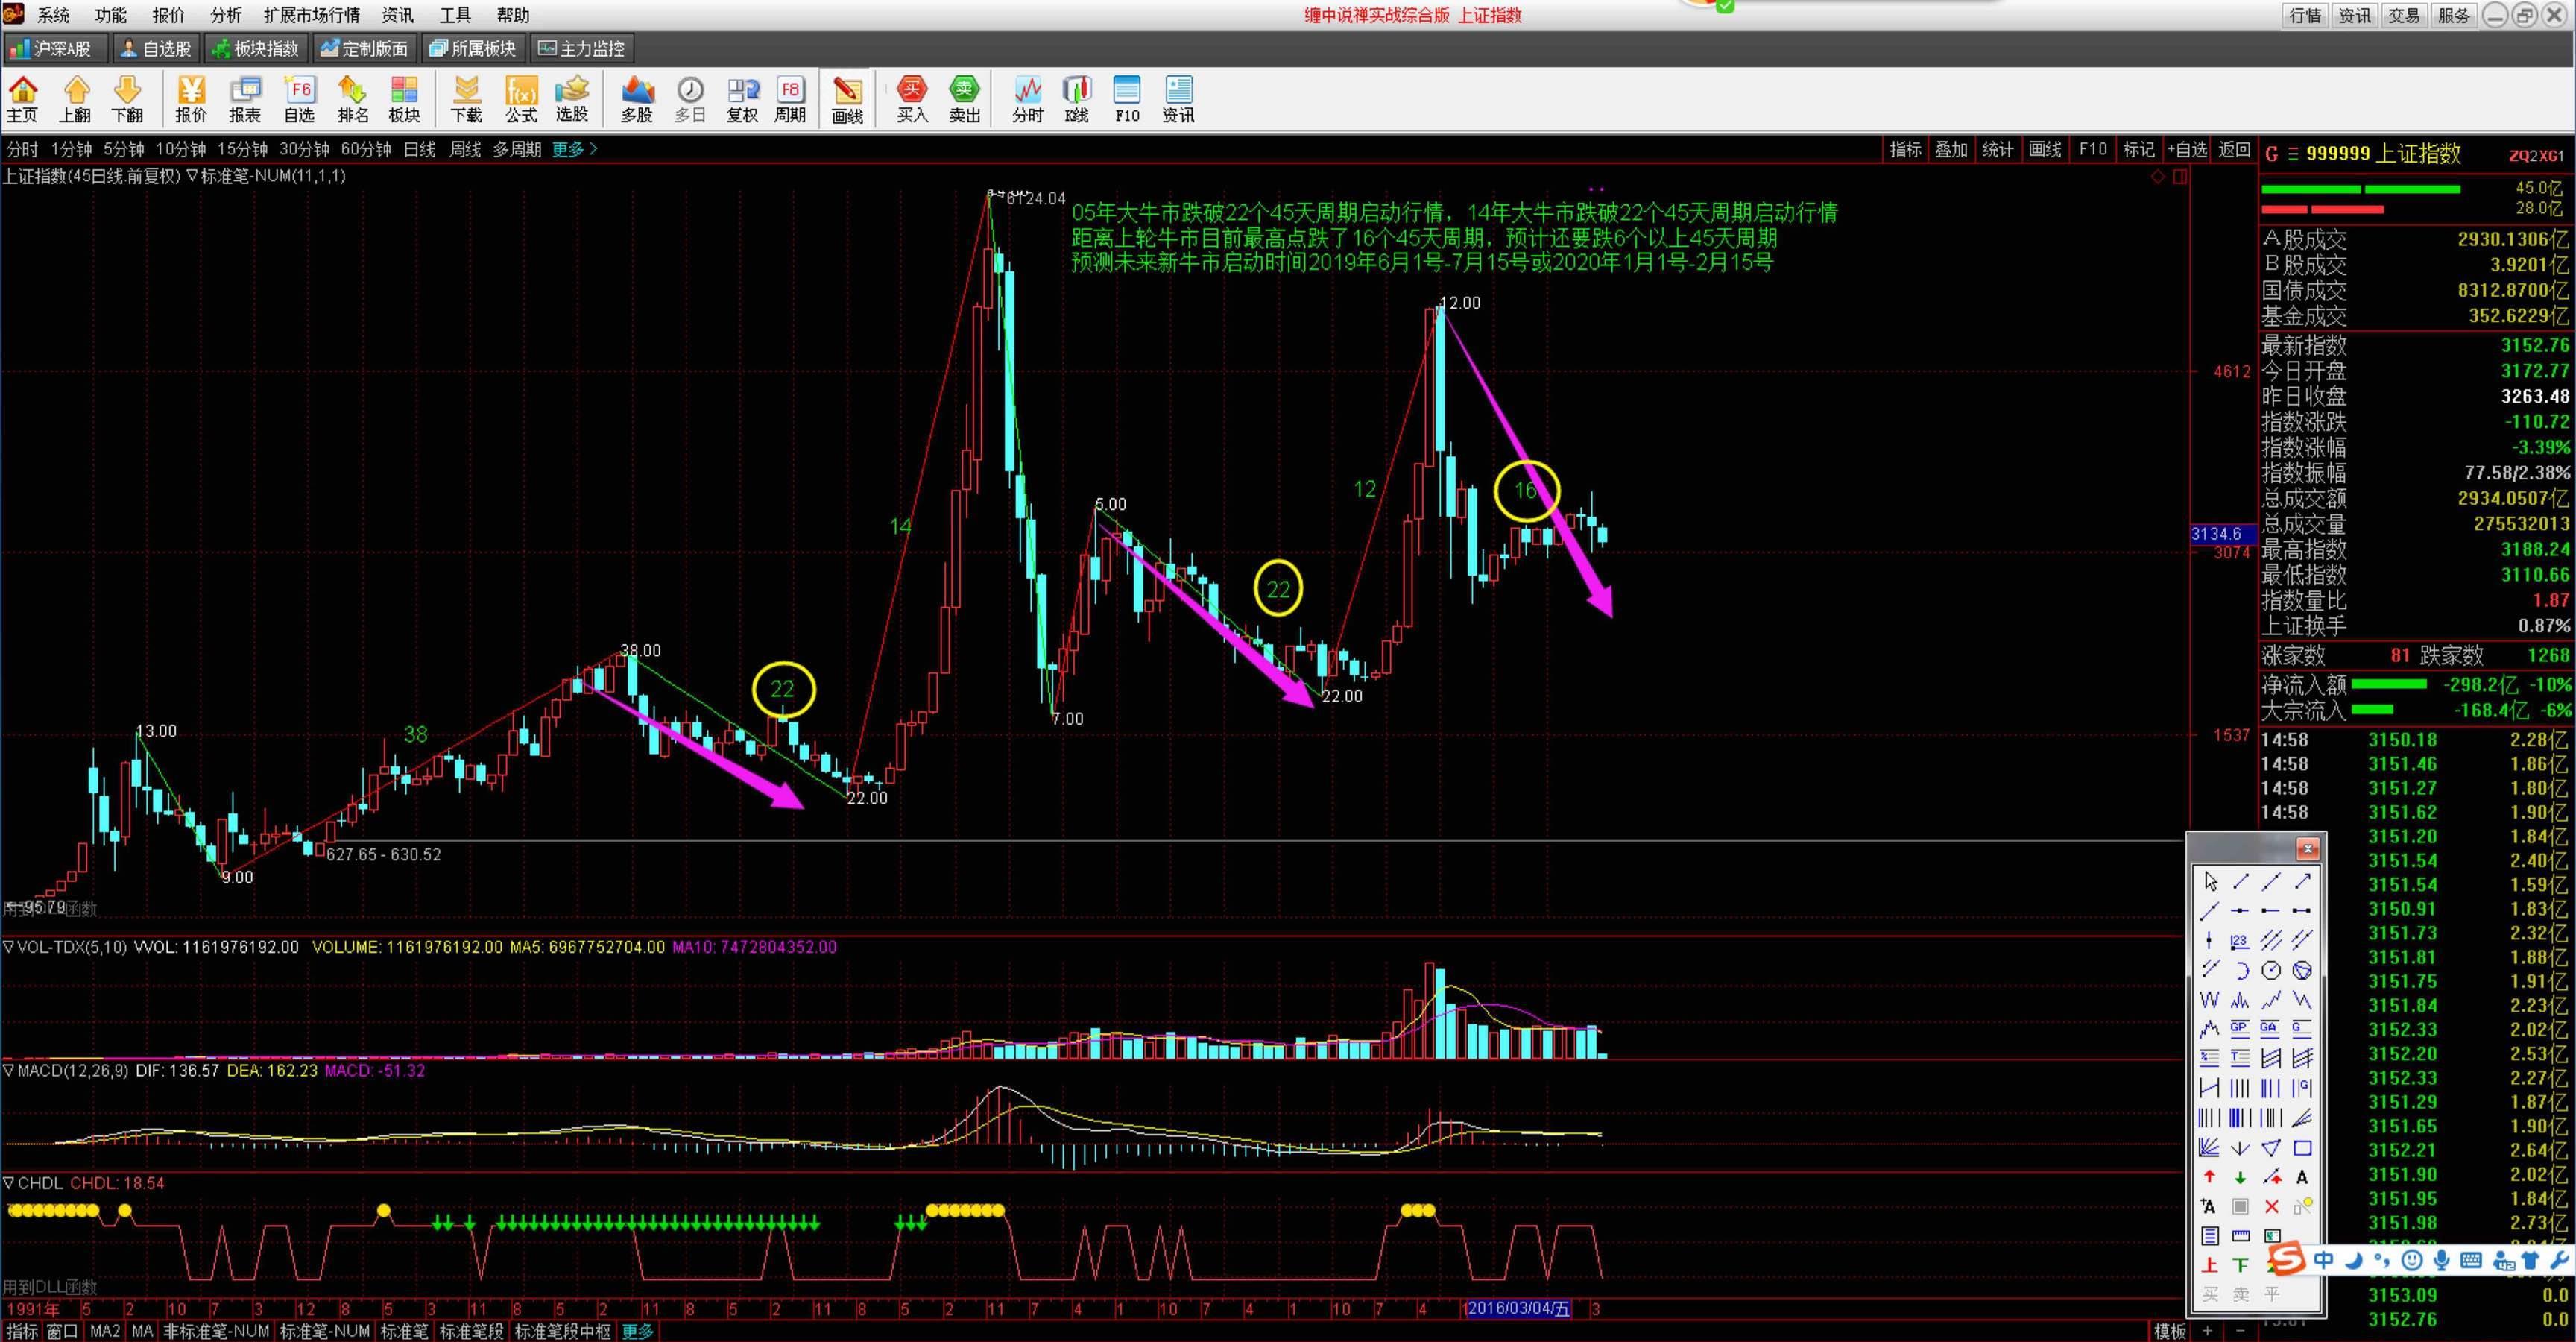Open the 模板 template selector
Screen dimensions: 2576x1342
(2169, 1331)
